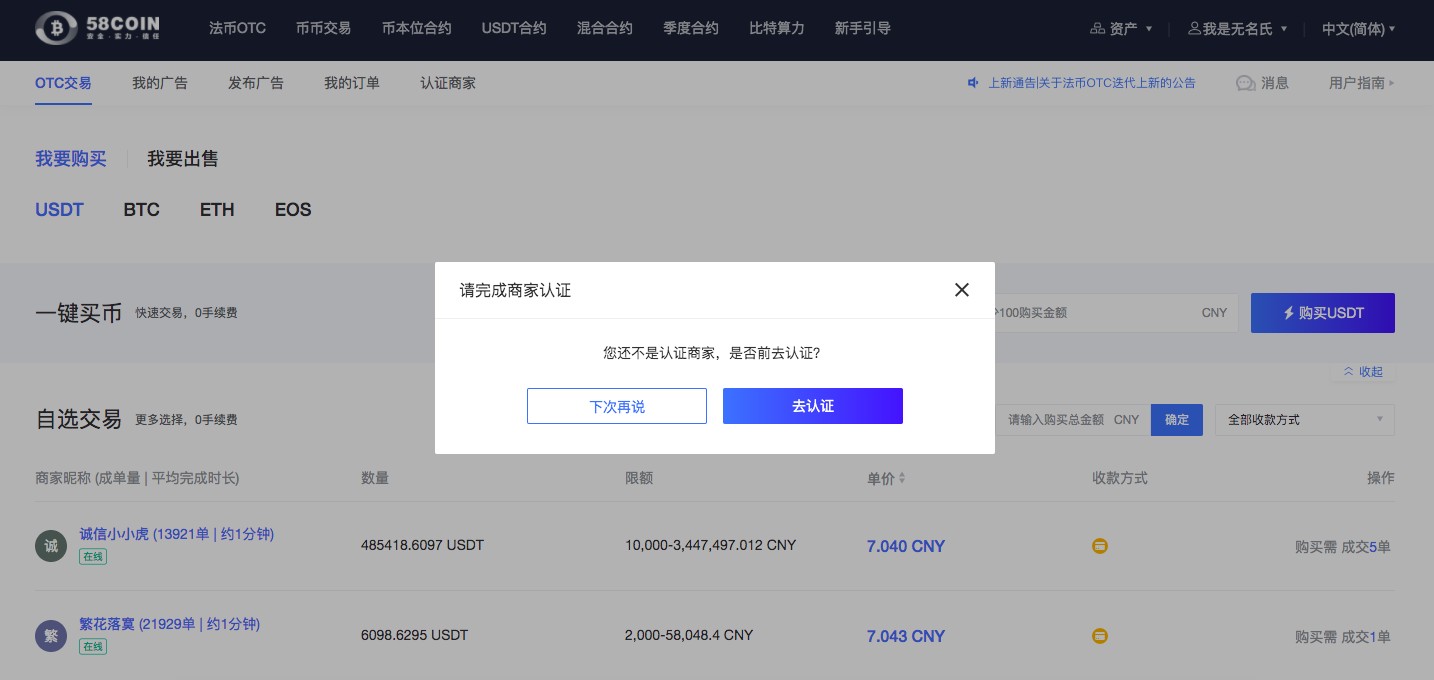Expand the 我是无名氏 account dropdown

tap(1237, 29)
